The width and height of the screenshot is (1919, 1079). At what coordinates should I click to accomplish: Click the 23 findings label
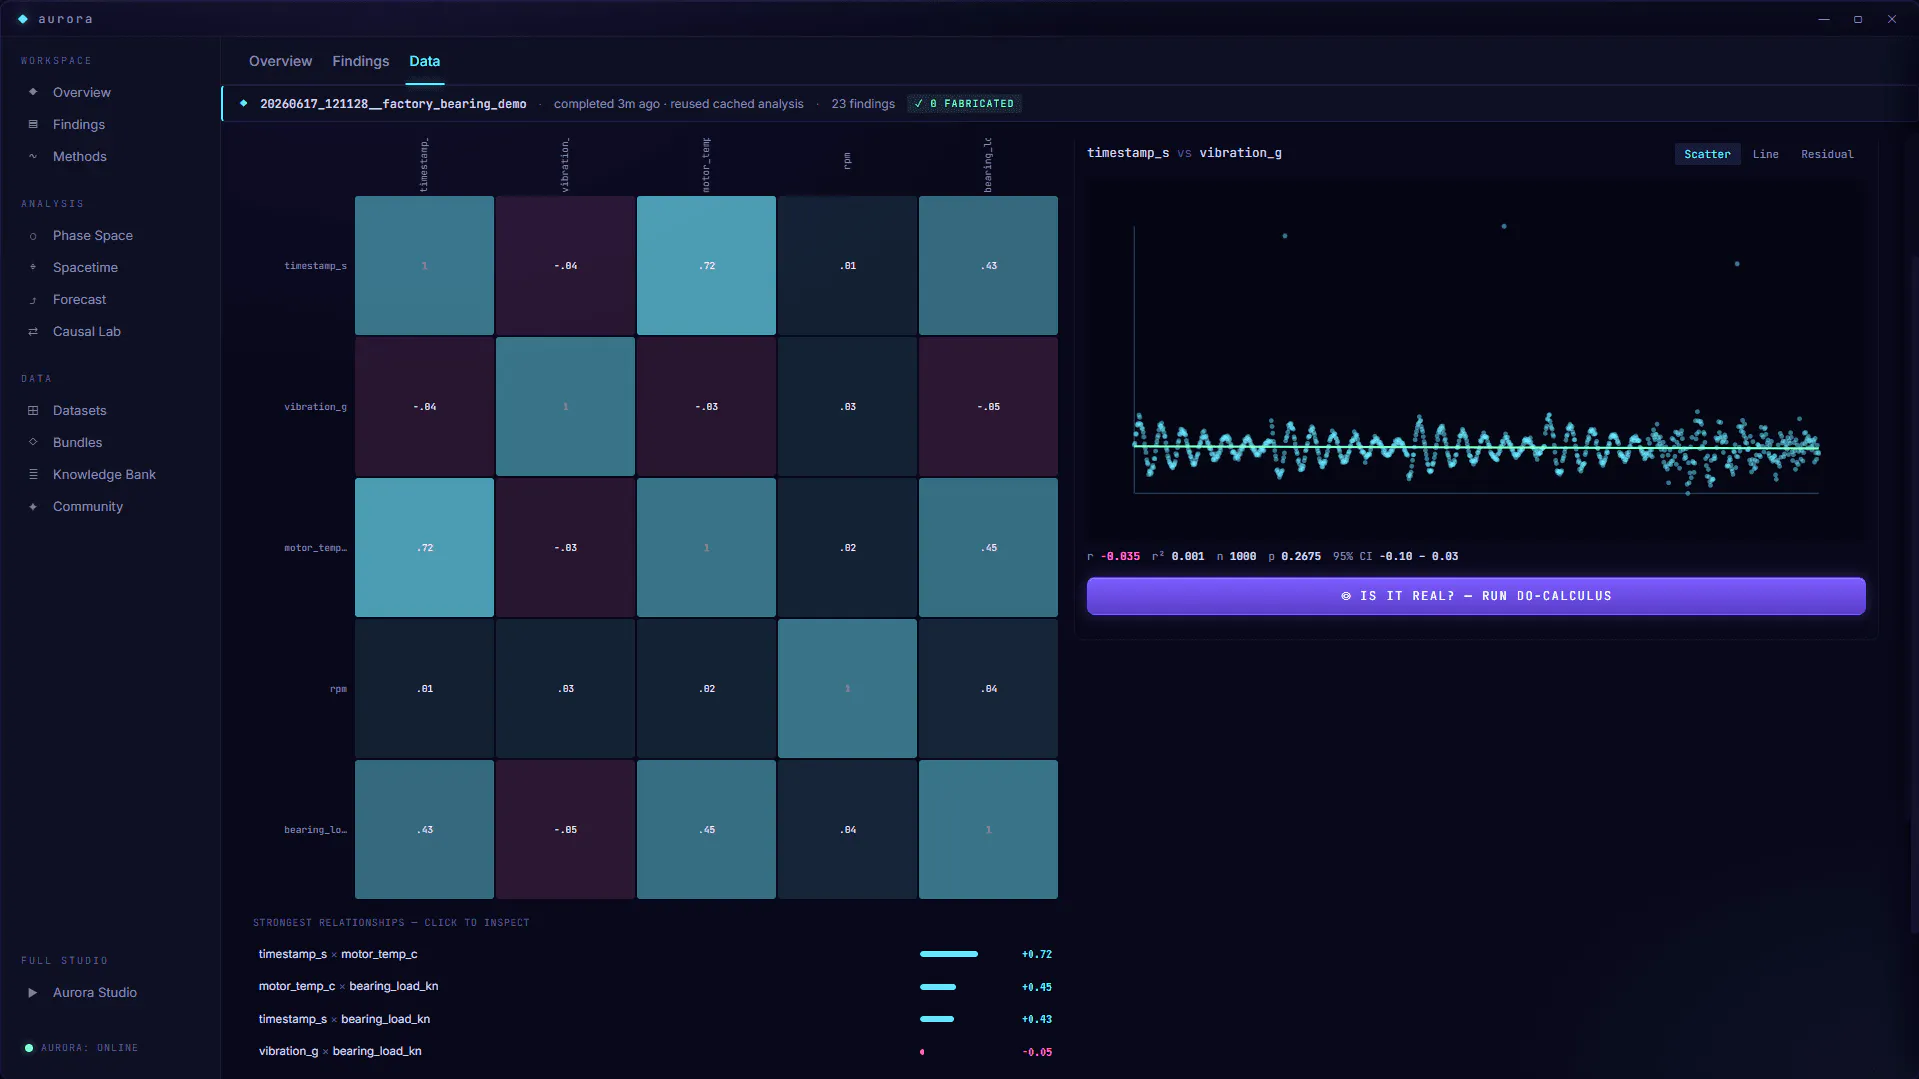click(863, 104)
